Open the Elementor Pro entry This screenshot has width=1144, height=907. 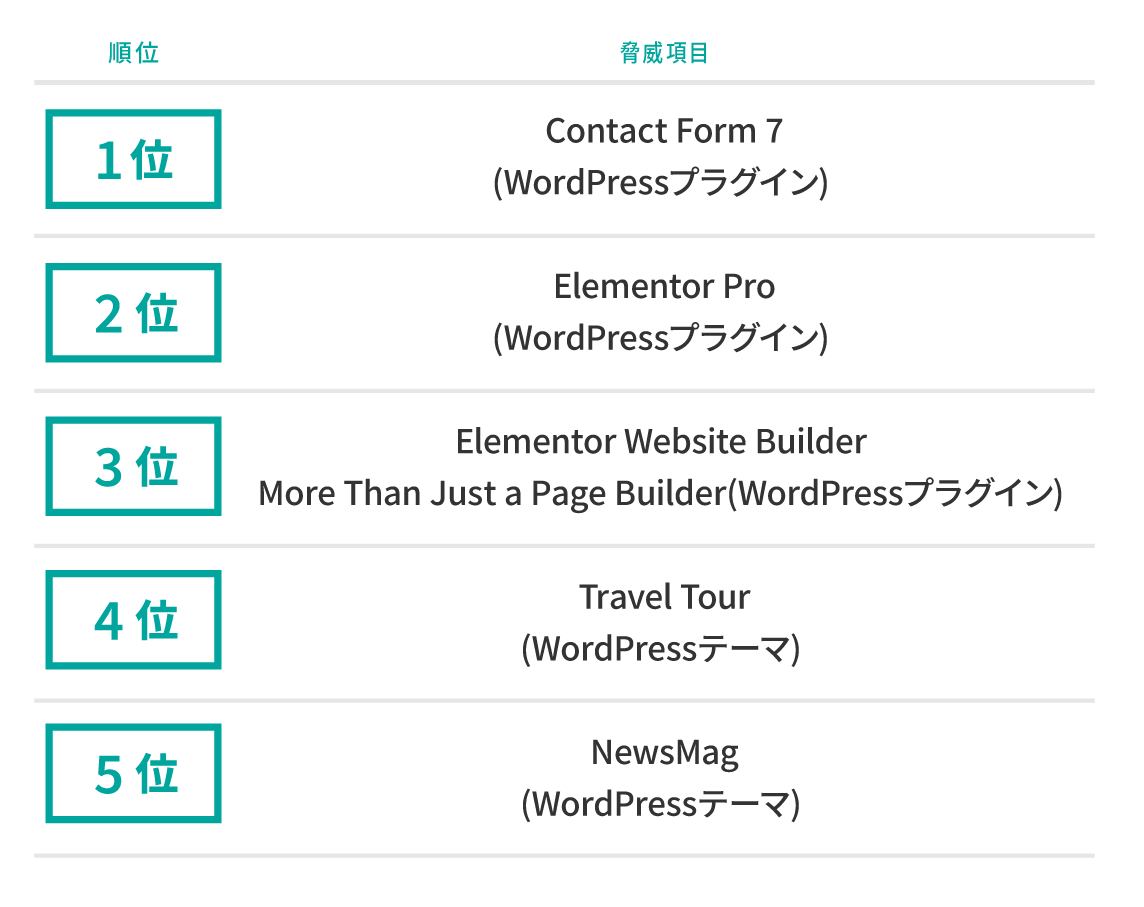(664, 287)
